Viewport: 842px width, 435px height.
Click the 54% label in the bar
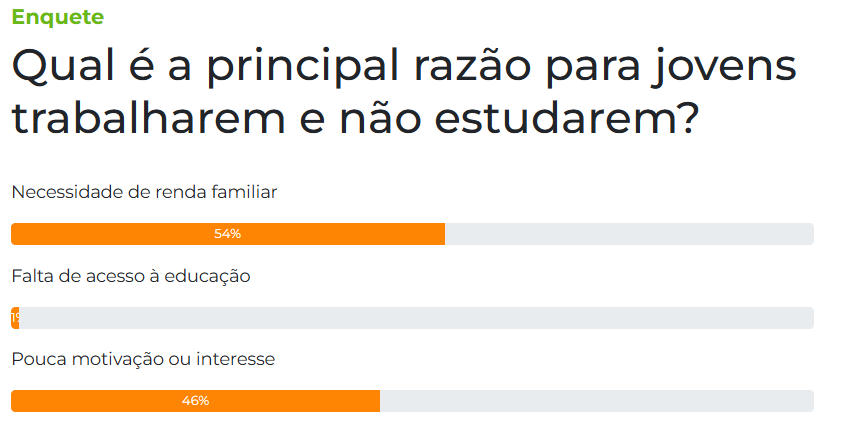[228, 234]
